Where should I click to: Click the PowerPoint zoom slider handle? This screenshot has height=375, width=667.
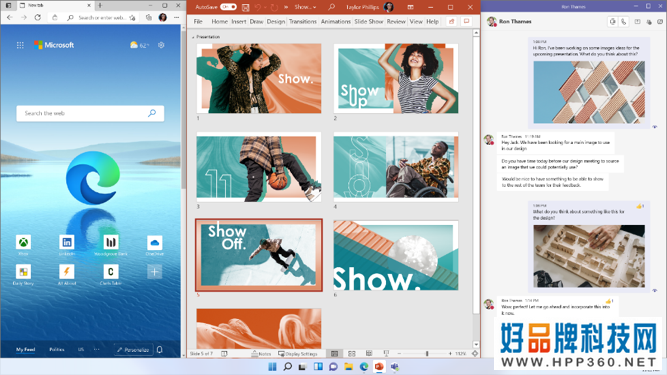coord(427,353)
